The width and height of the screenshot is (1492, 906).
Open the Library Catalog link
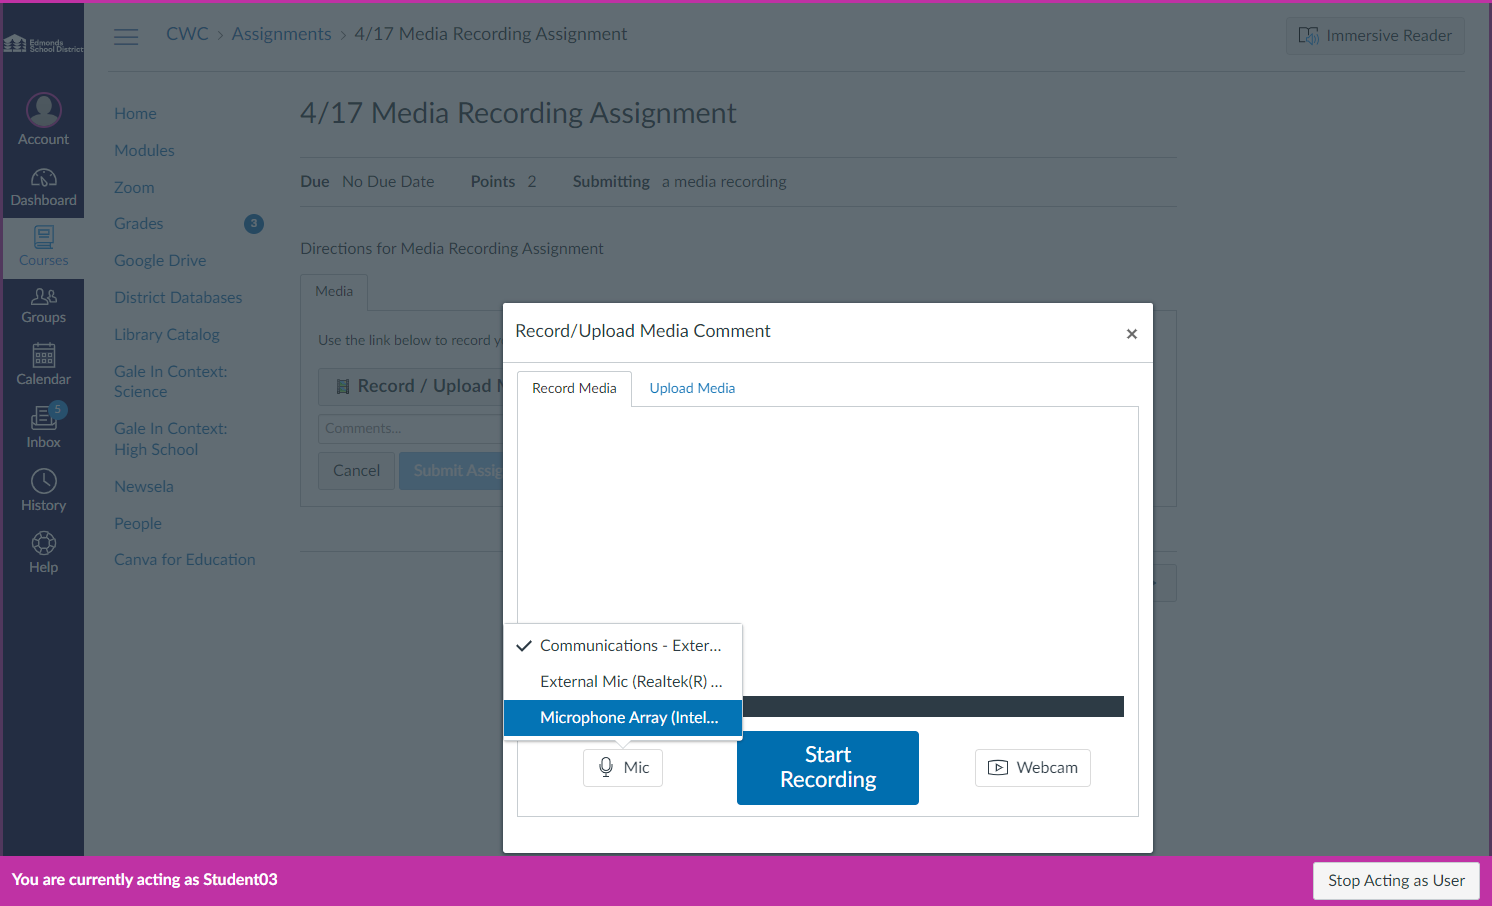[167, 335]
